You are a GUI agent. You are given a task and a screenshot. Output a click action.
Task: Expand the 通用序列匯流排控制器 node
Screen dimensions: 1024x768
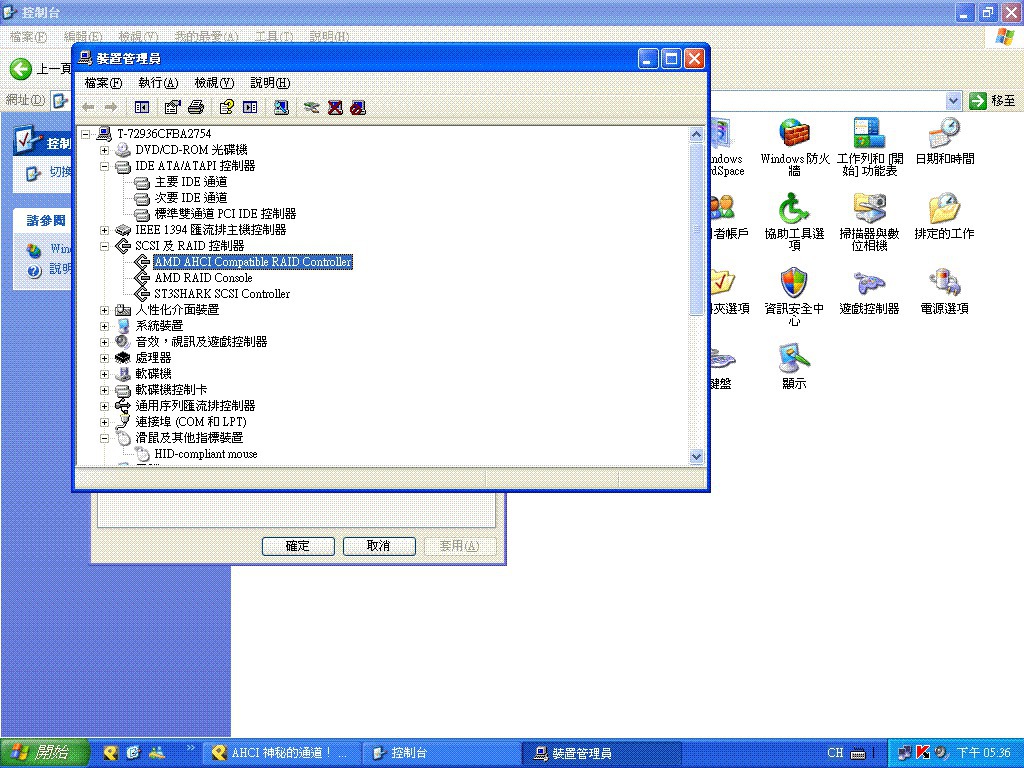point(104,406)
